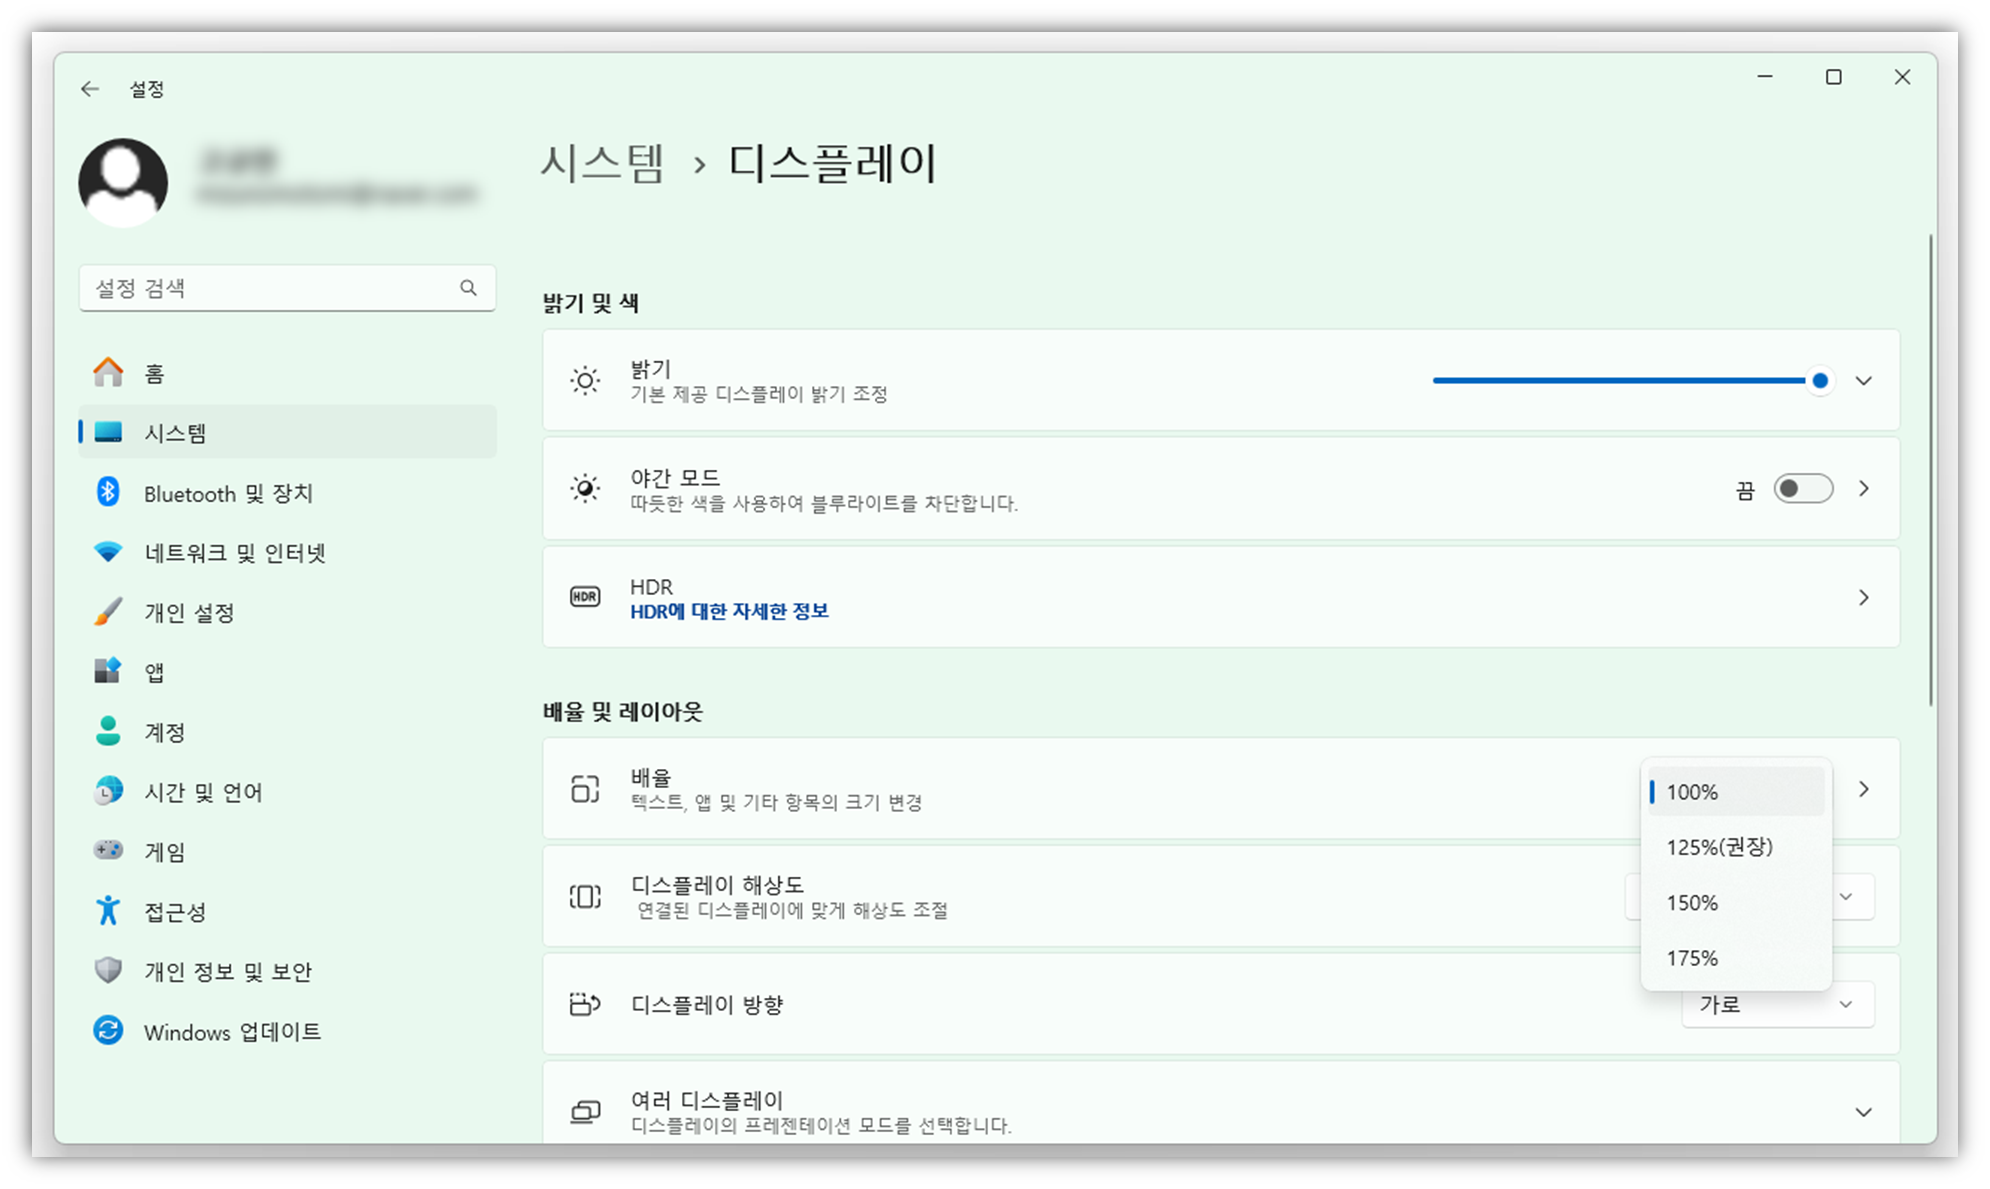
Task: Expand the 여러 디스플레이 section
Action: (x=1863, y=1111)
